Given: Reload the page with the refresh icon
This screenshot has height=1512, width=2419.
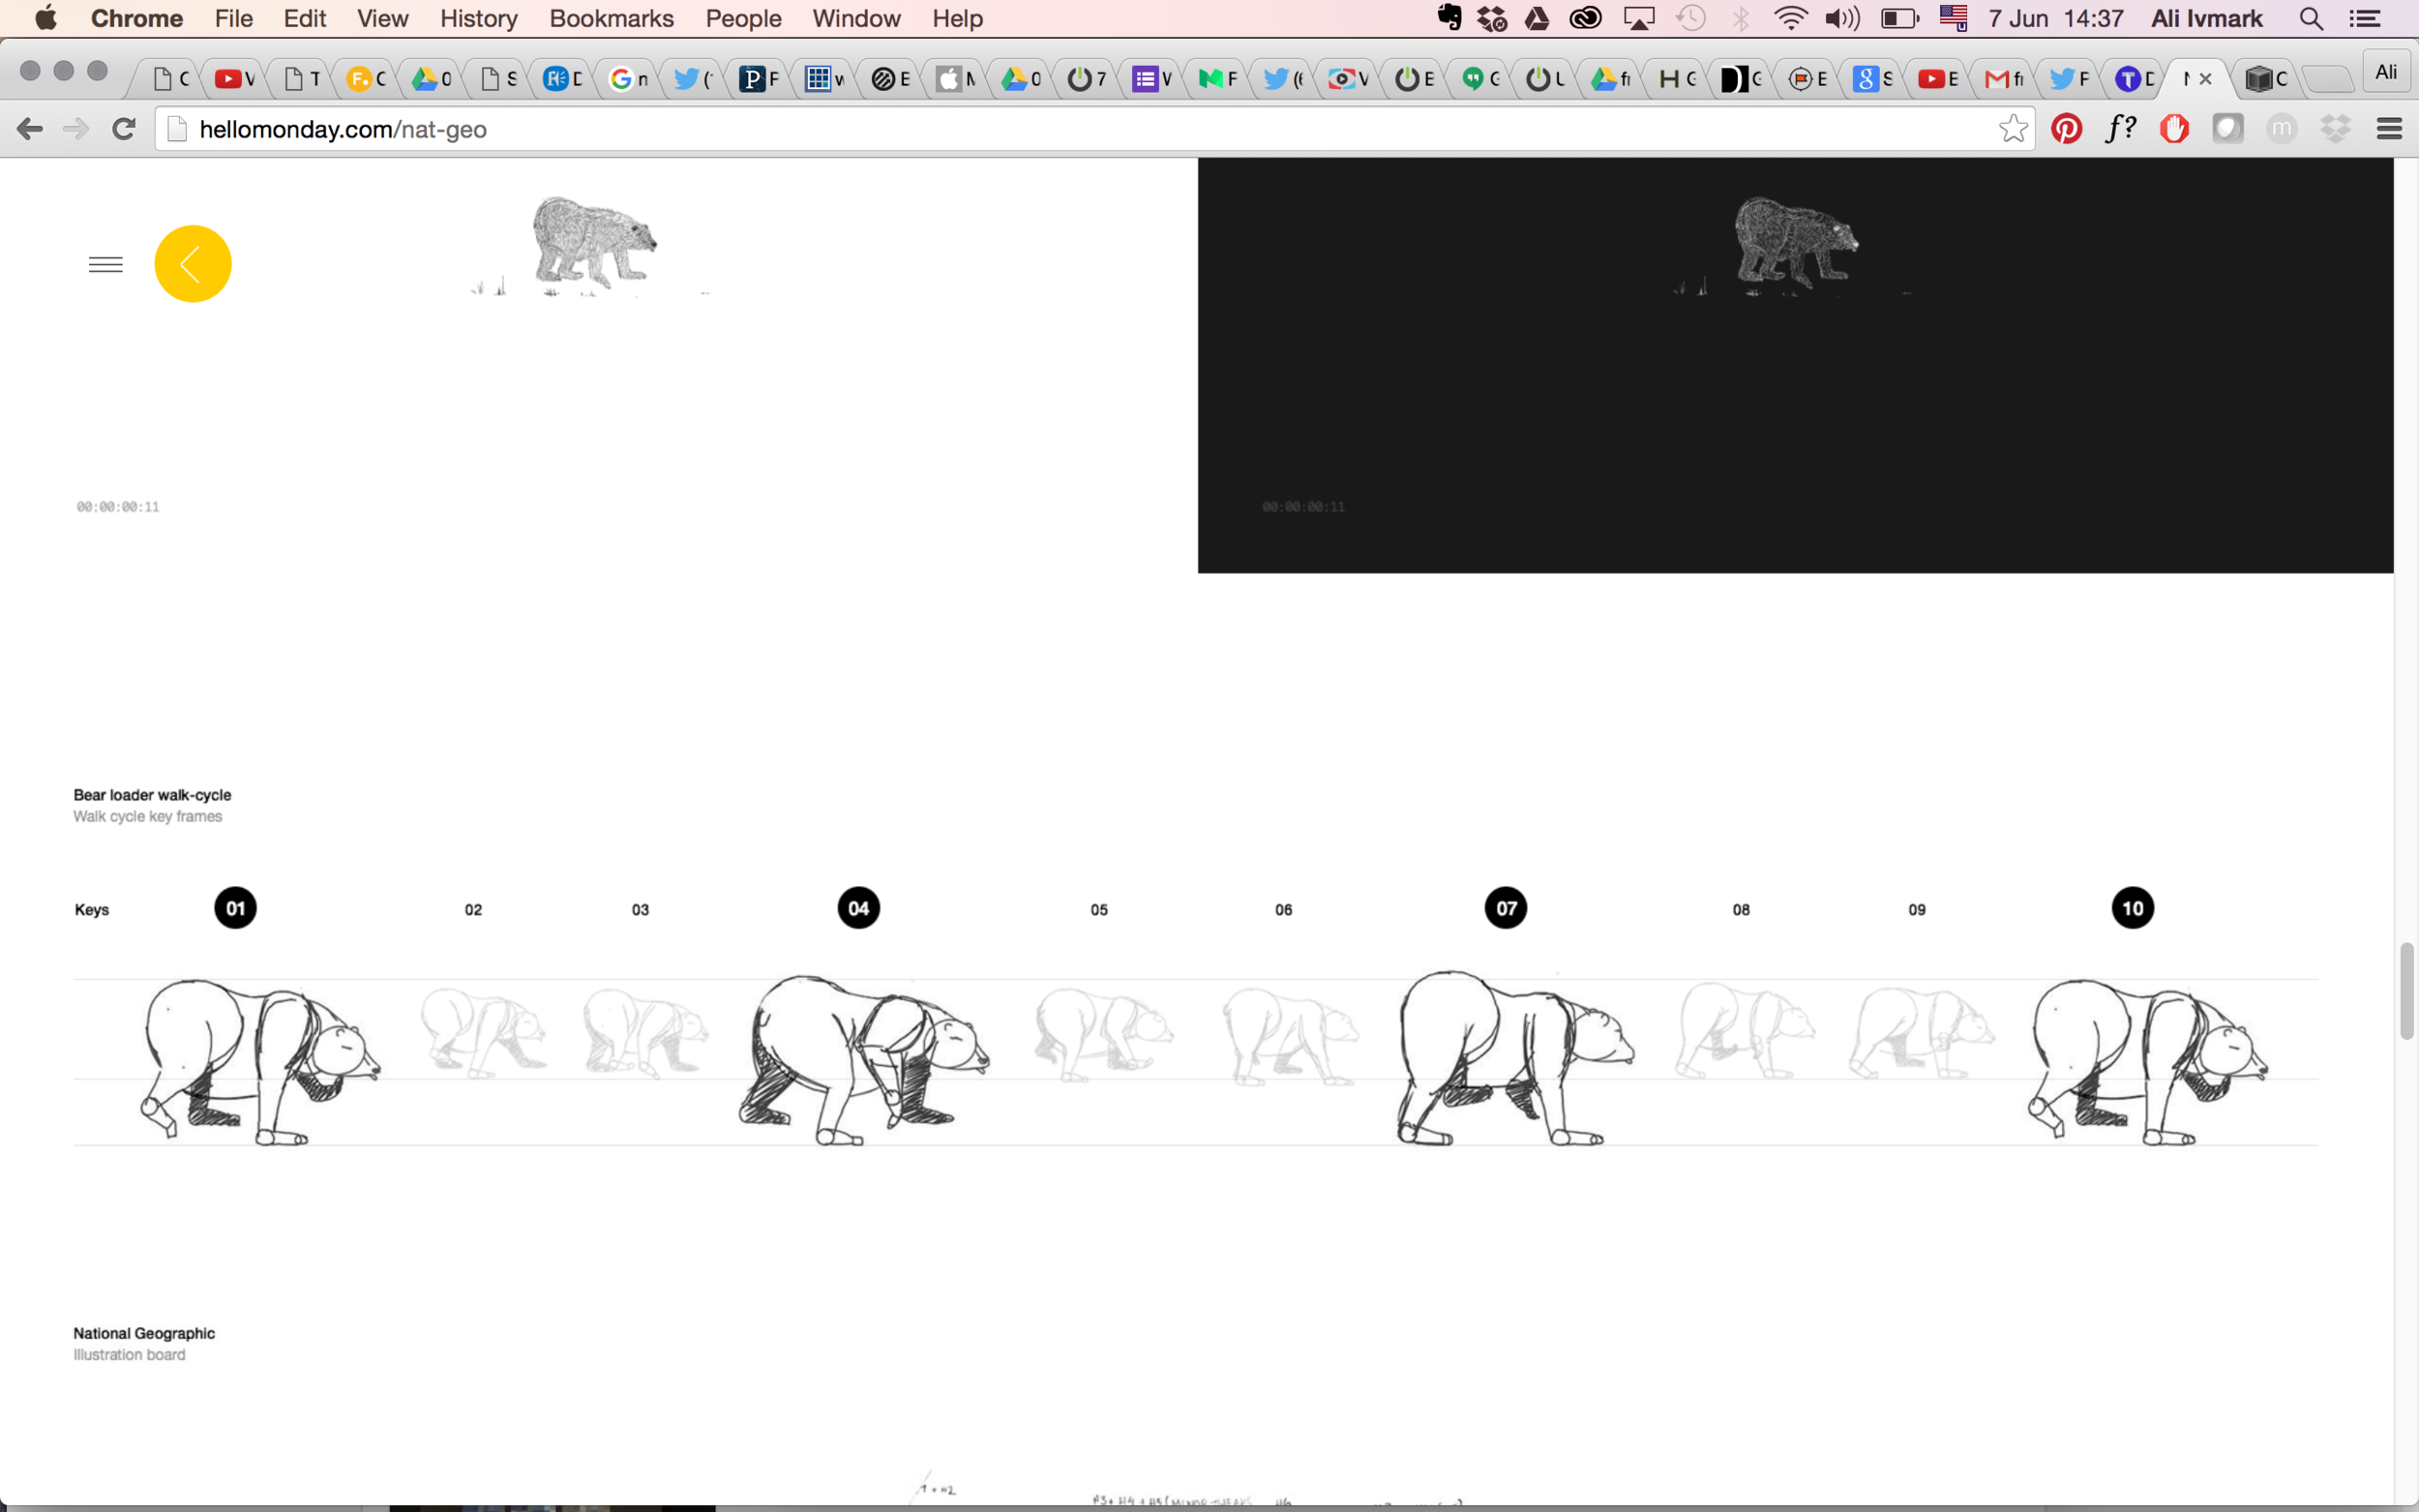Looking at the screenshot, I should pyautogui.click(x=124, y=129).
